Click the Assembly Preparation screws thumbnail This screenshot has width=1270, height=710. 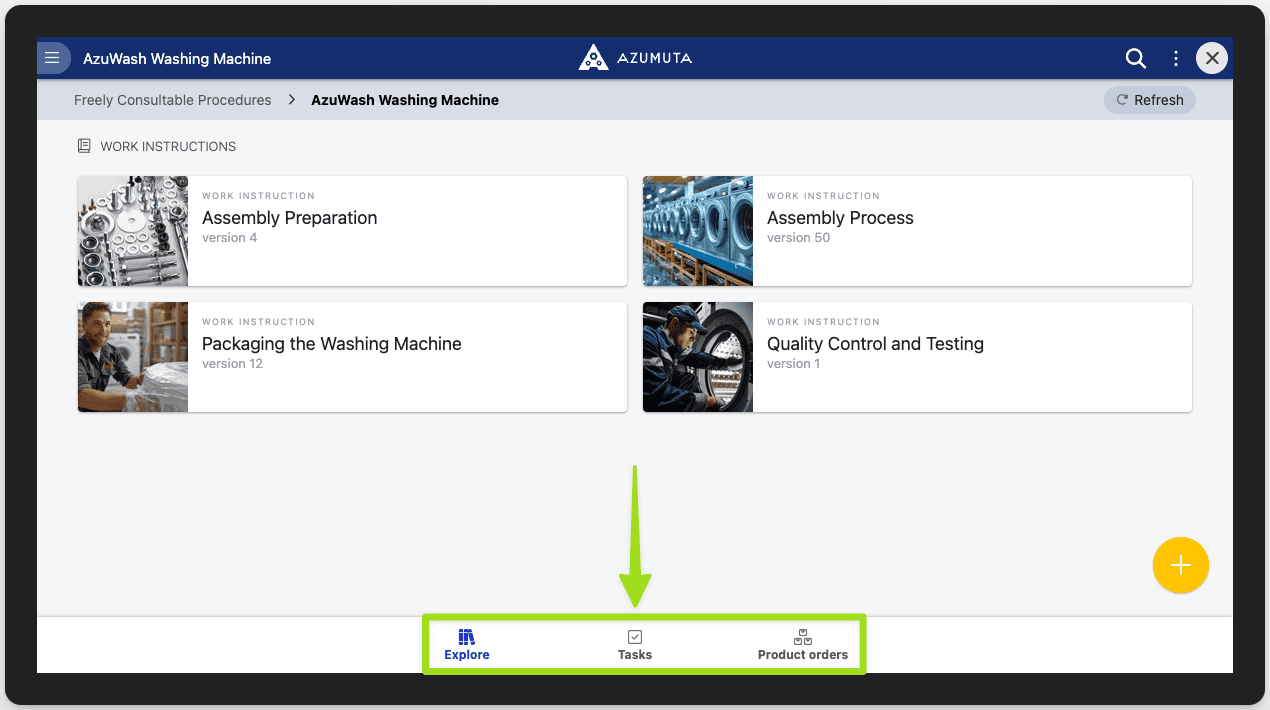point(133,231)
